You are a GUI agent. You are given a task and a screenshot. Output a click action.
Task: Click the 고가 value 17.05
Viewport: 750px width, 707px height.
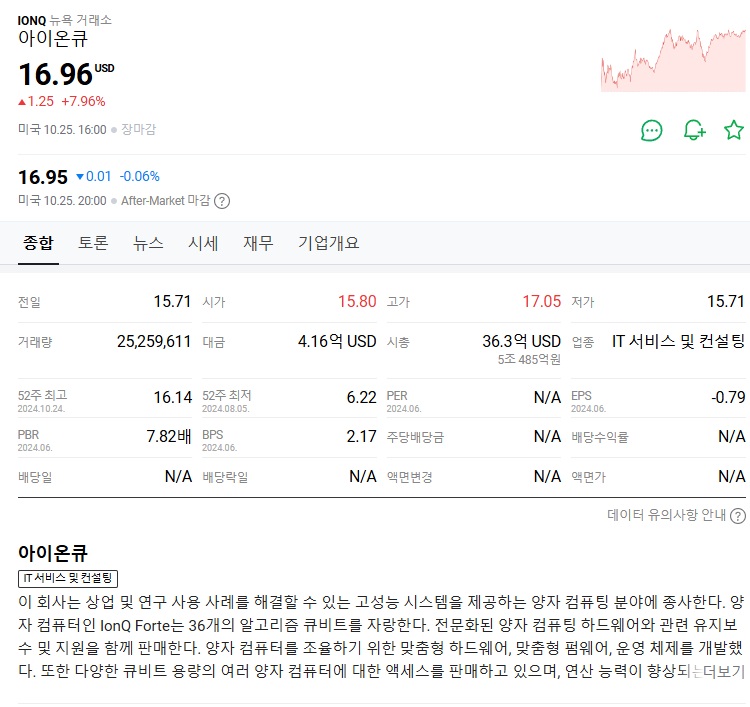click(541, 301)
